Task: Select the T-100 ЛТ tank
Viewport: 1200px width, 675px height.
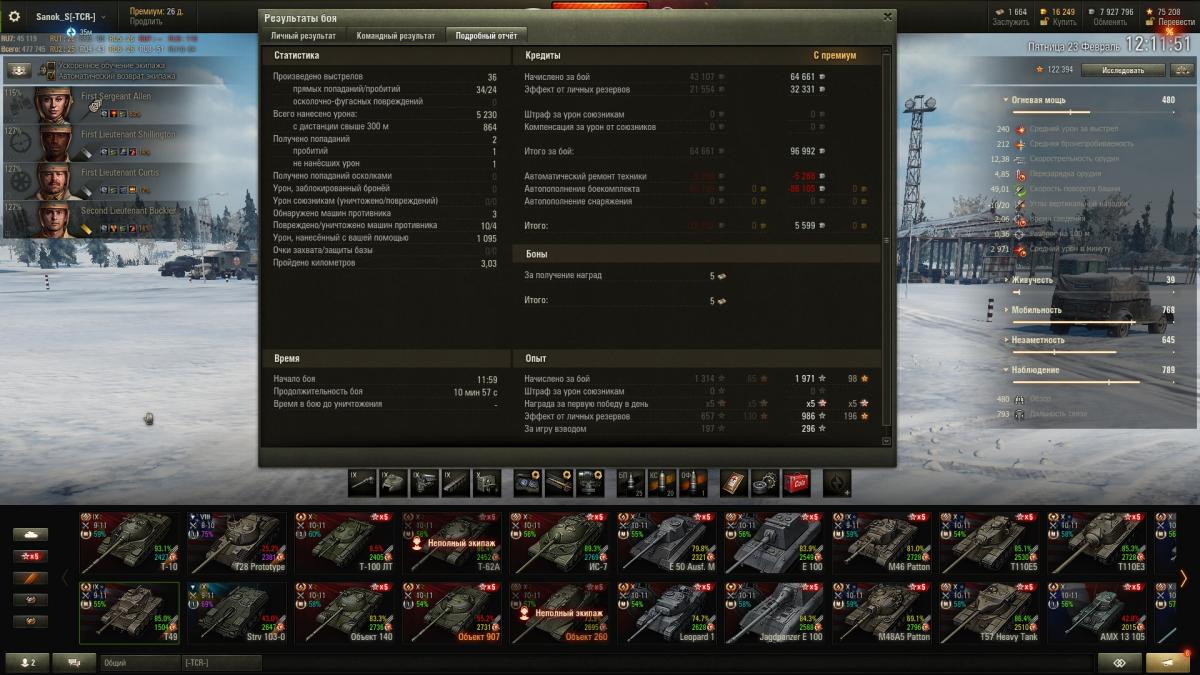Action: (x=344, y=542)
